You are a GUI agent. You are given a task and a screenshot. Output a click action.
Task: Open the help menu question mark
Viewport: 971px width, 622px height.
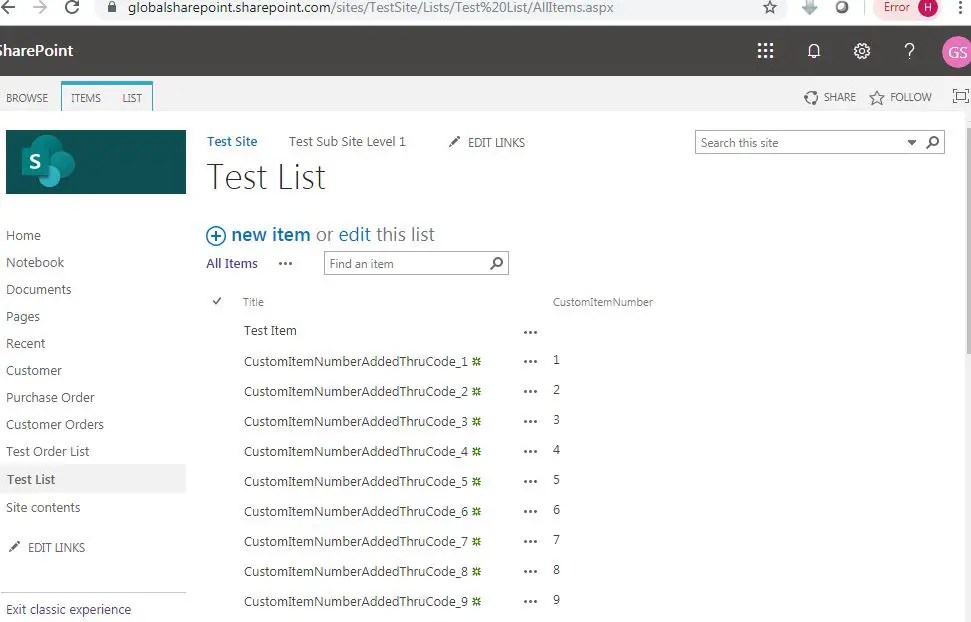[909, 51]
